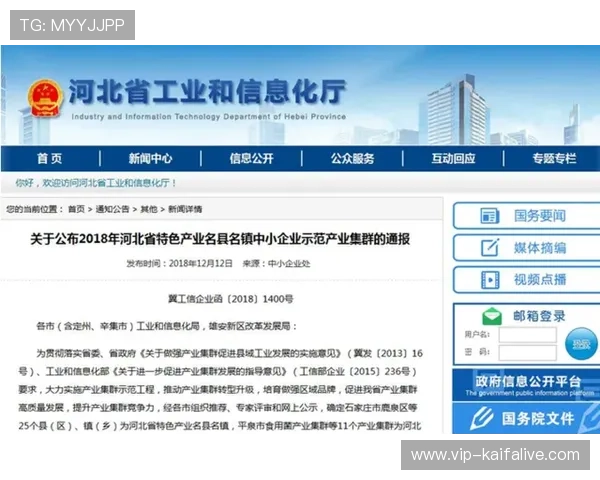Image resolution: width=600 pixels, height=480 pixels.
Task: Open the 国务要闻 newspaper icon
Action: pyautogui.click(x=490, y=216)
